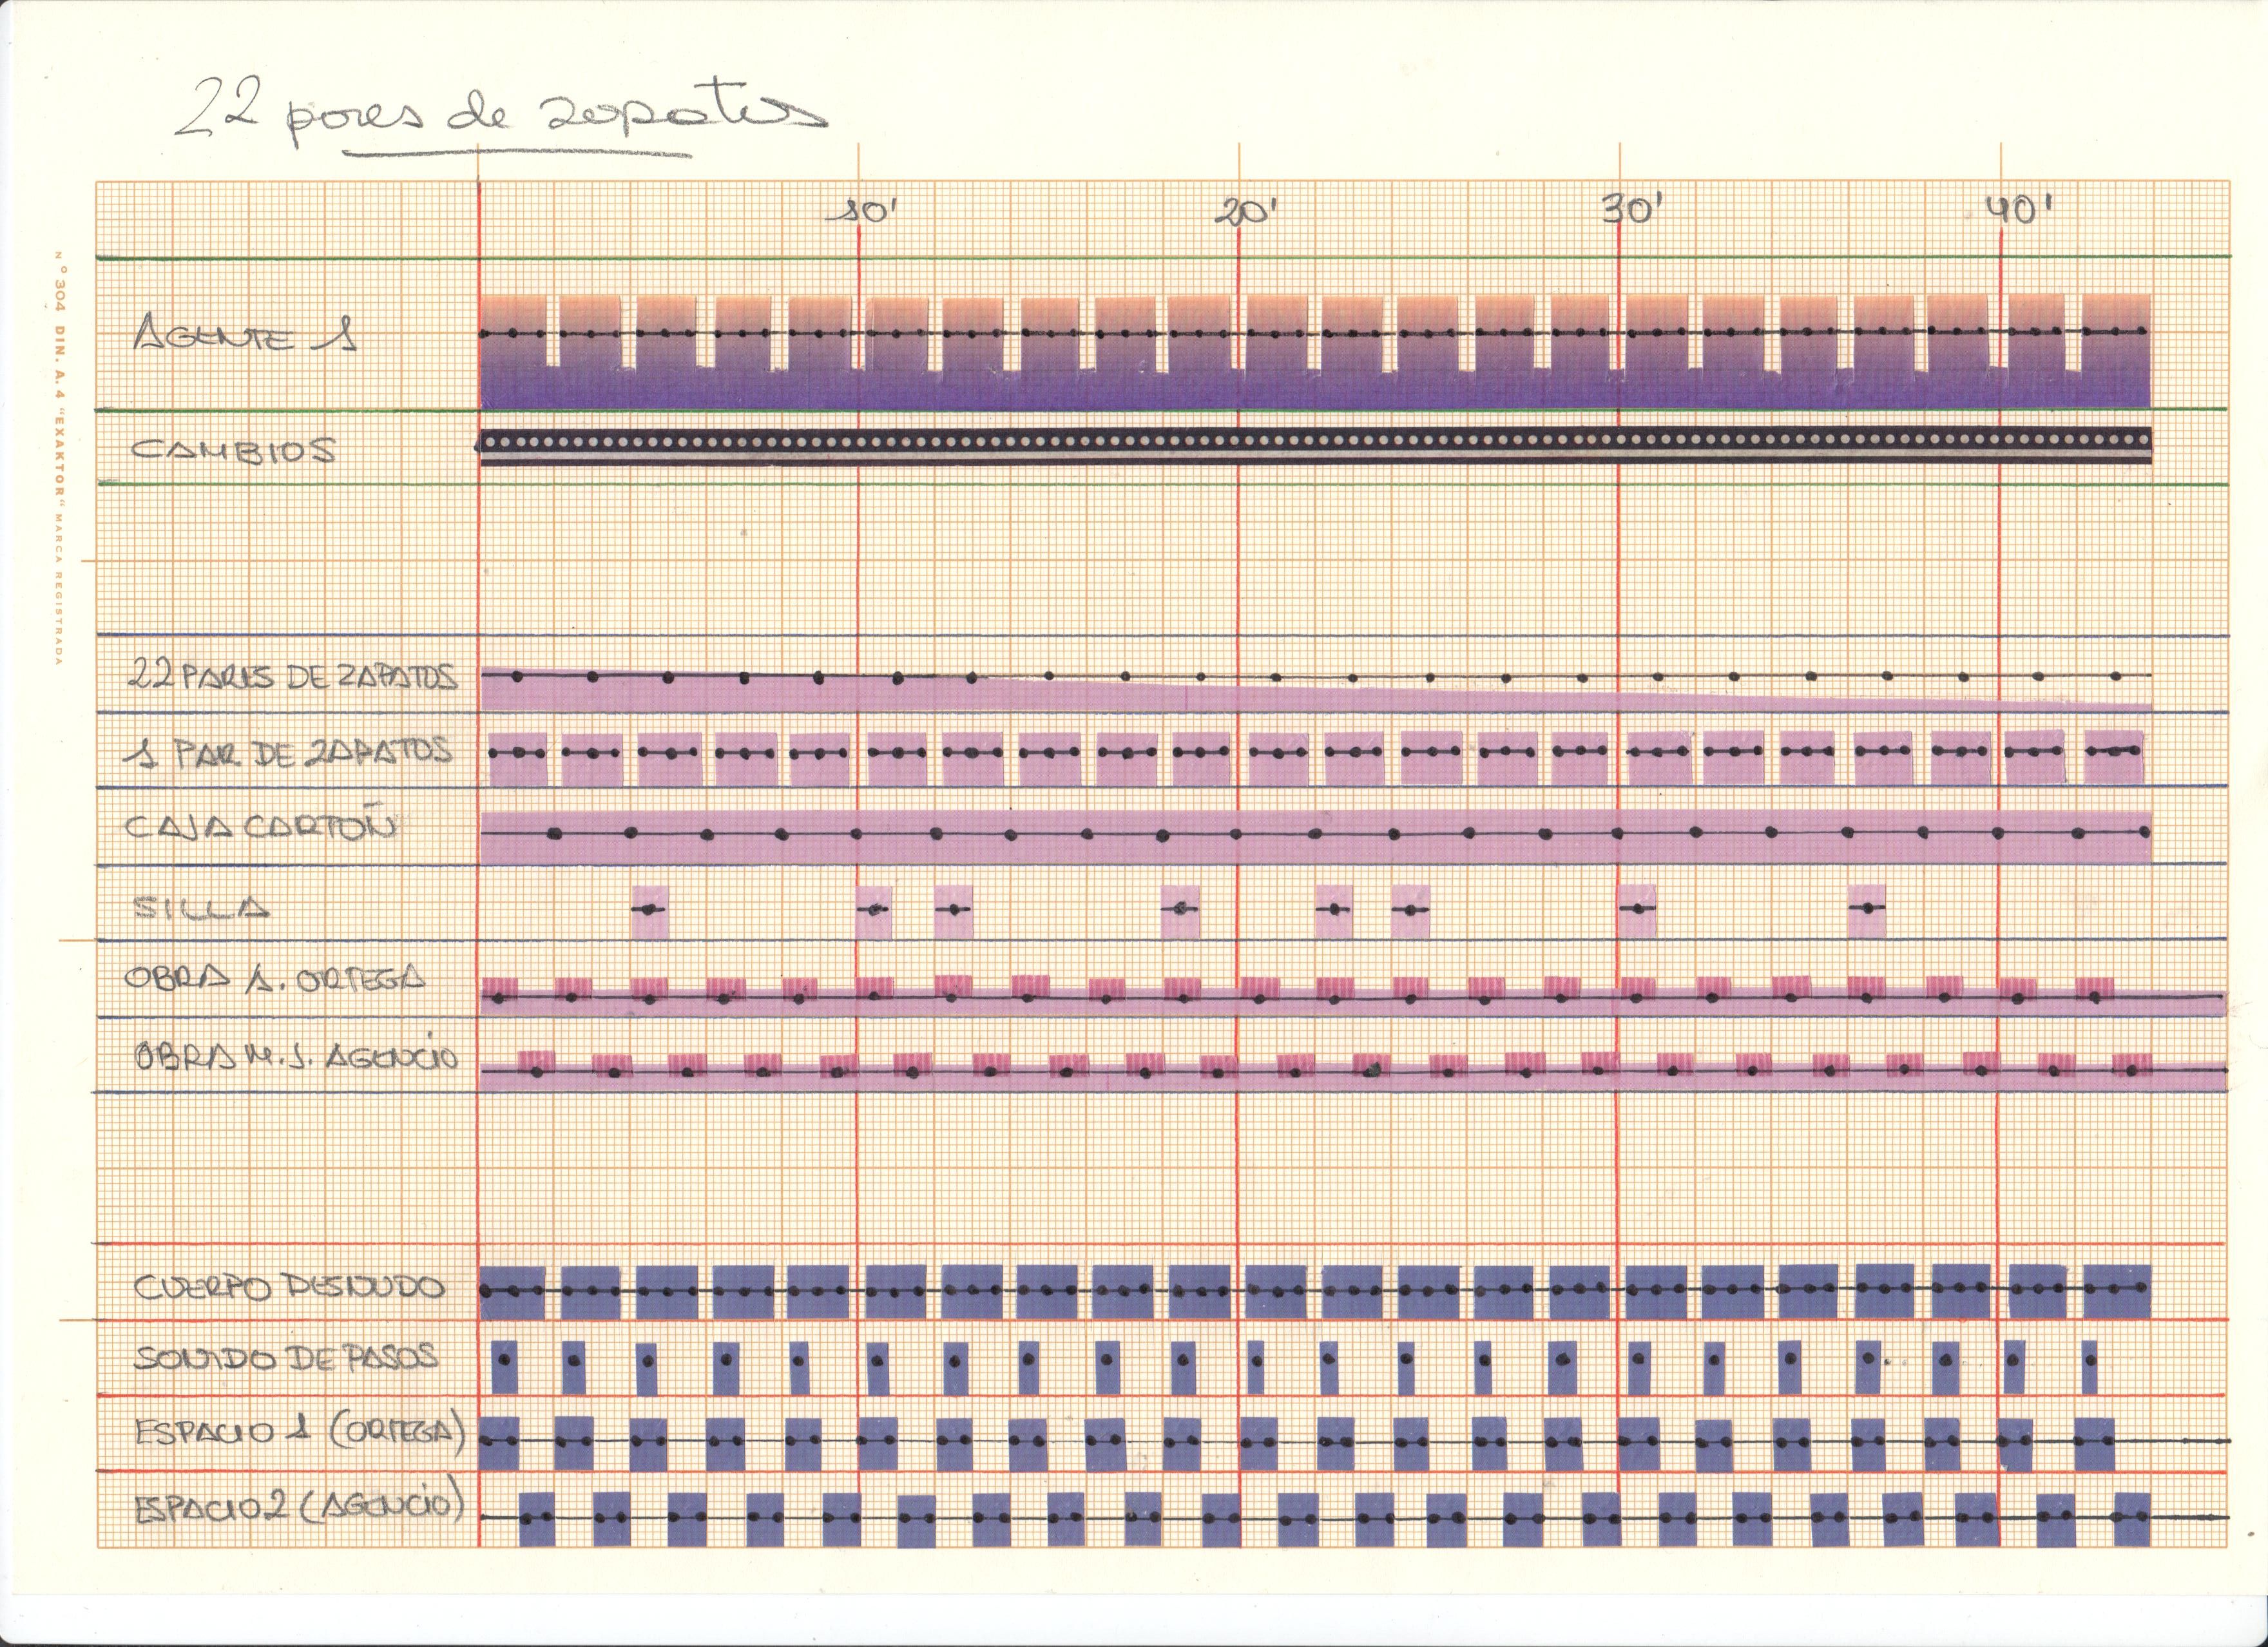
Task: Select the 'Espacio 2 (Agencio)' row label
Action: click(300, 1507)
